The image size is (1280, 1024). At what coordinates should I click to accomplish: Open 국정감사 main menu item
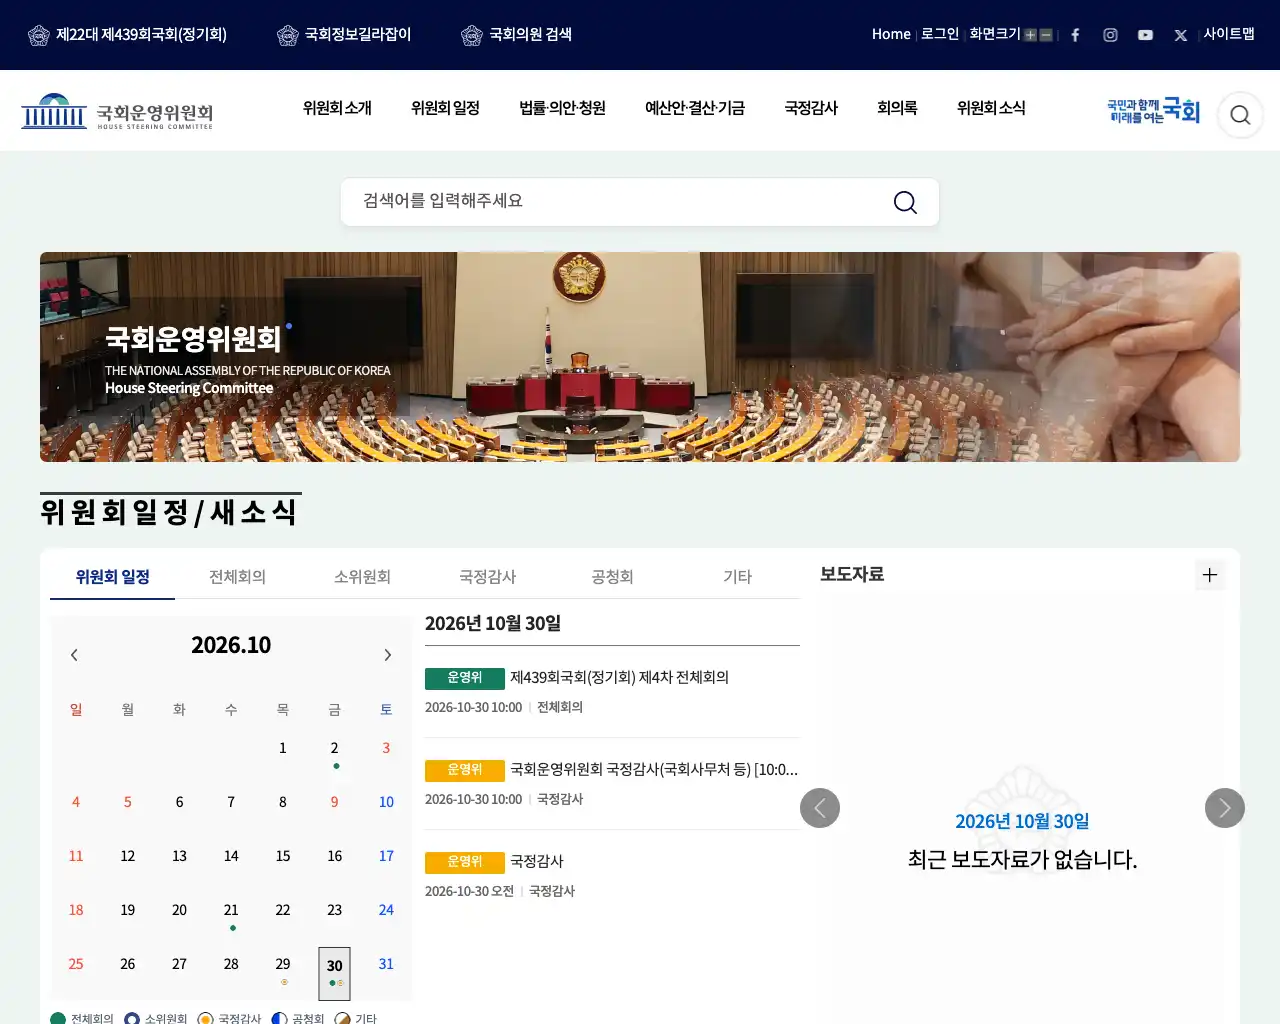811,108
